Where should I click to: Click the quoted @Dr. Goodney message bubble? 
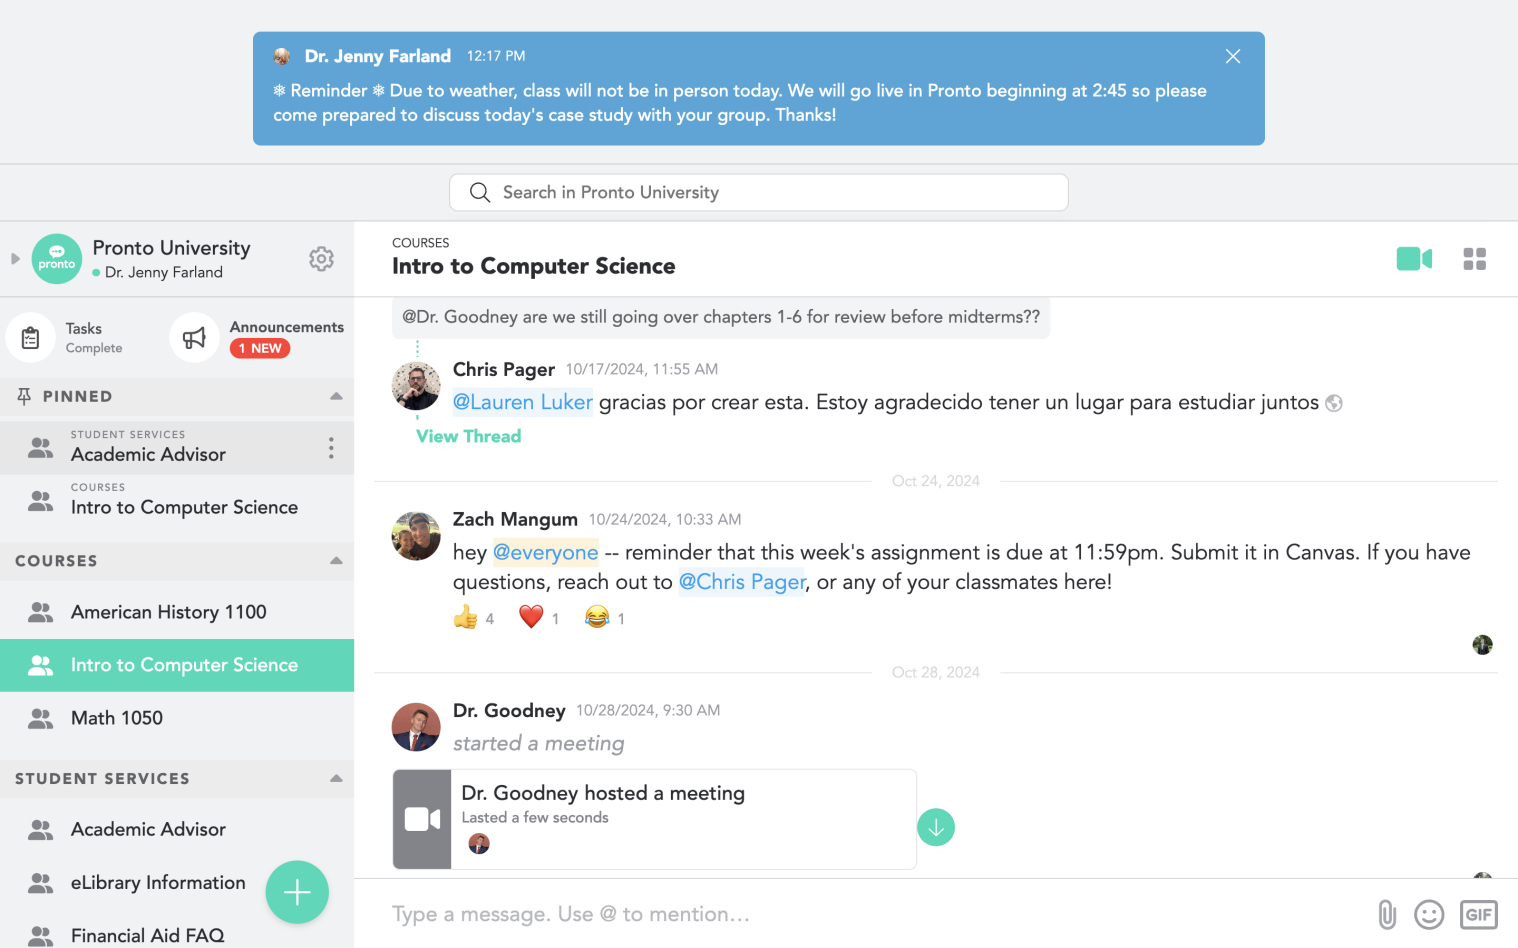pyautogui.click(x=721, y=317)
